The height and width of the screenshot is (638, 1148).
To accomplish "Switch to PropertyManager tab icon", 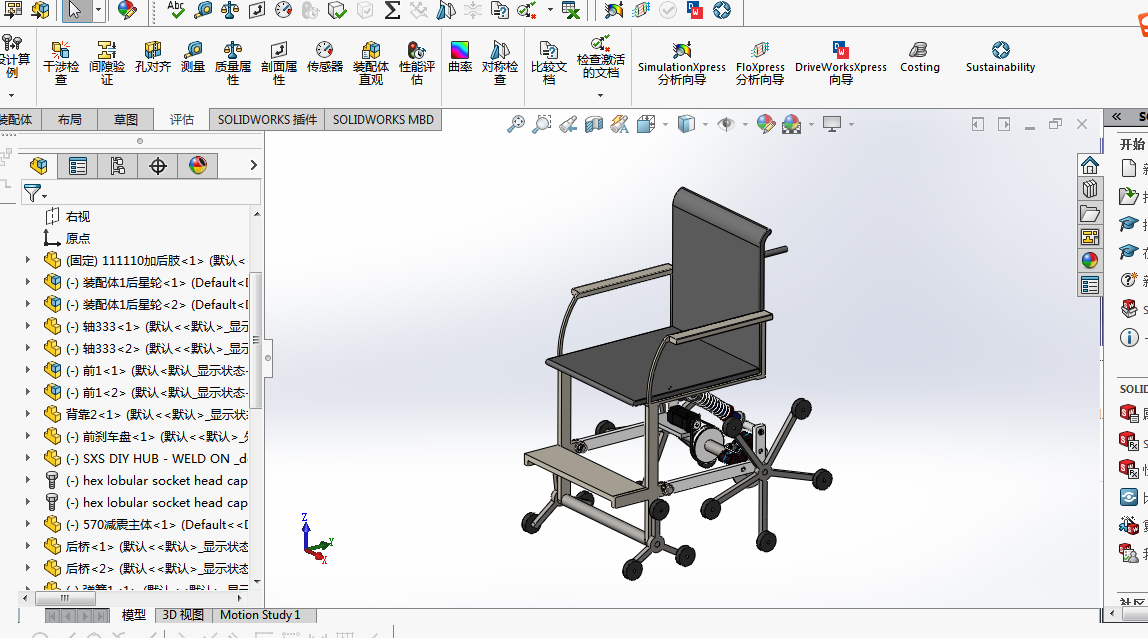I will click(78, 166).
